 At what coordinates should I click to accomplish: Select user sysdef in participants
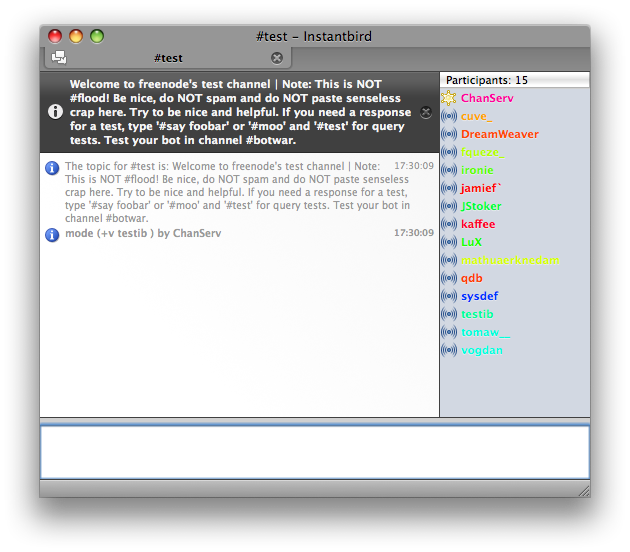(479, 296)
